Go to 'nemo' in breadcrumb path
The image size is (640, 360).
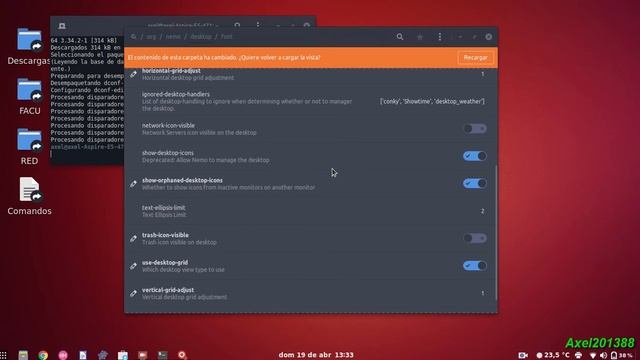click(173, 37)
